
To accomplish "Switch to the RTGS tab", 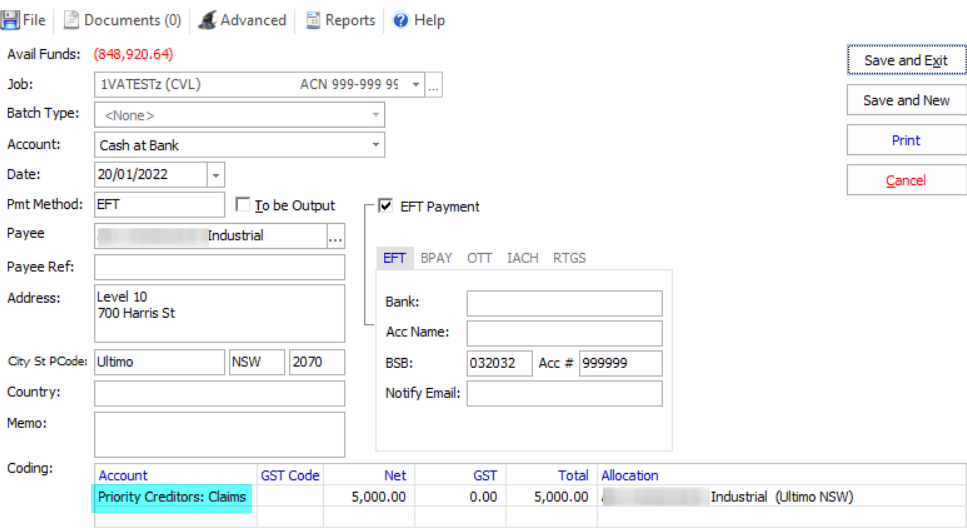I will 569,258.
